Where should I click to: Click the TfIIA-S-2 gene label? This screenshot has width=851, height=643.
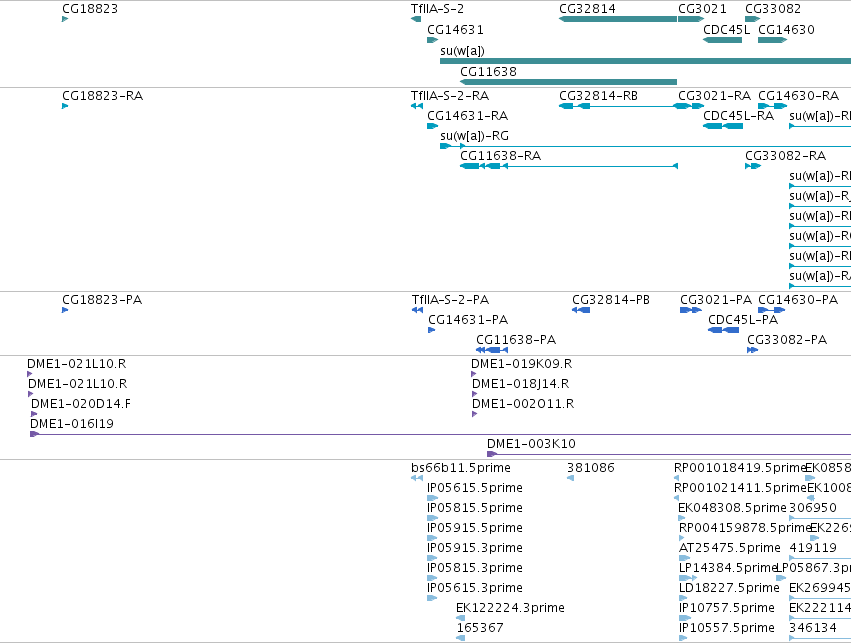tap(437, 9)
